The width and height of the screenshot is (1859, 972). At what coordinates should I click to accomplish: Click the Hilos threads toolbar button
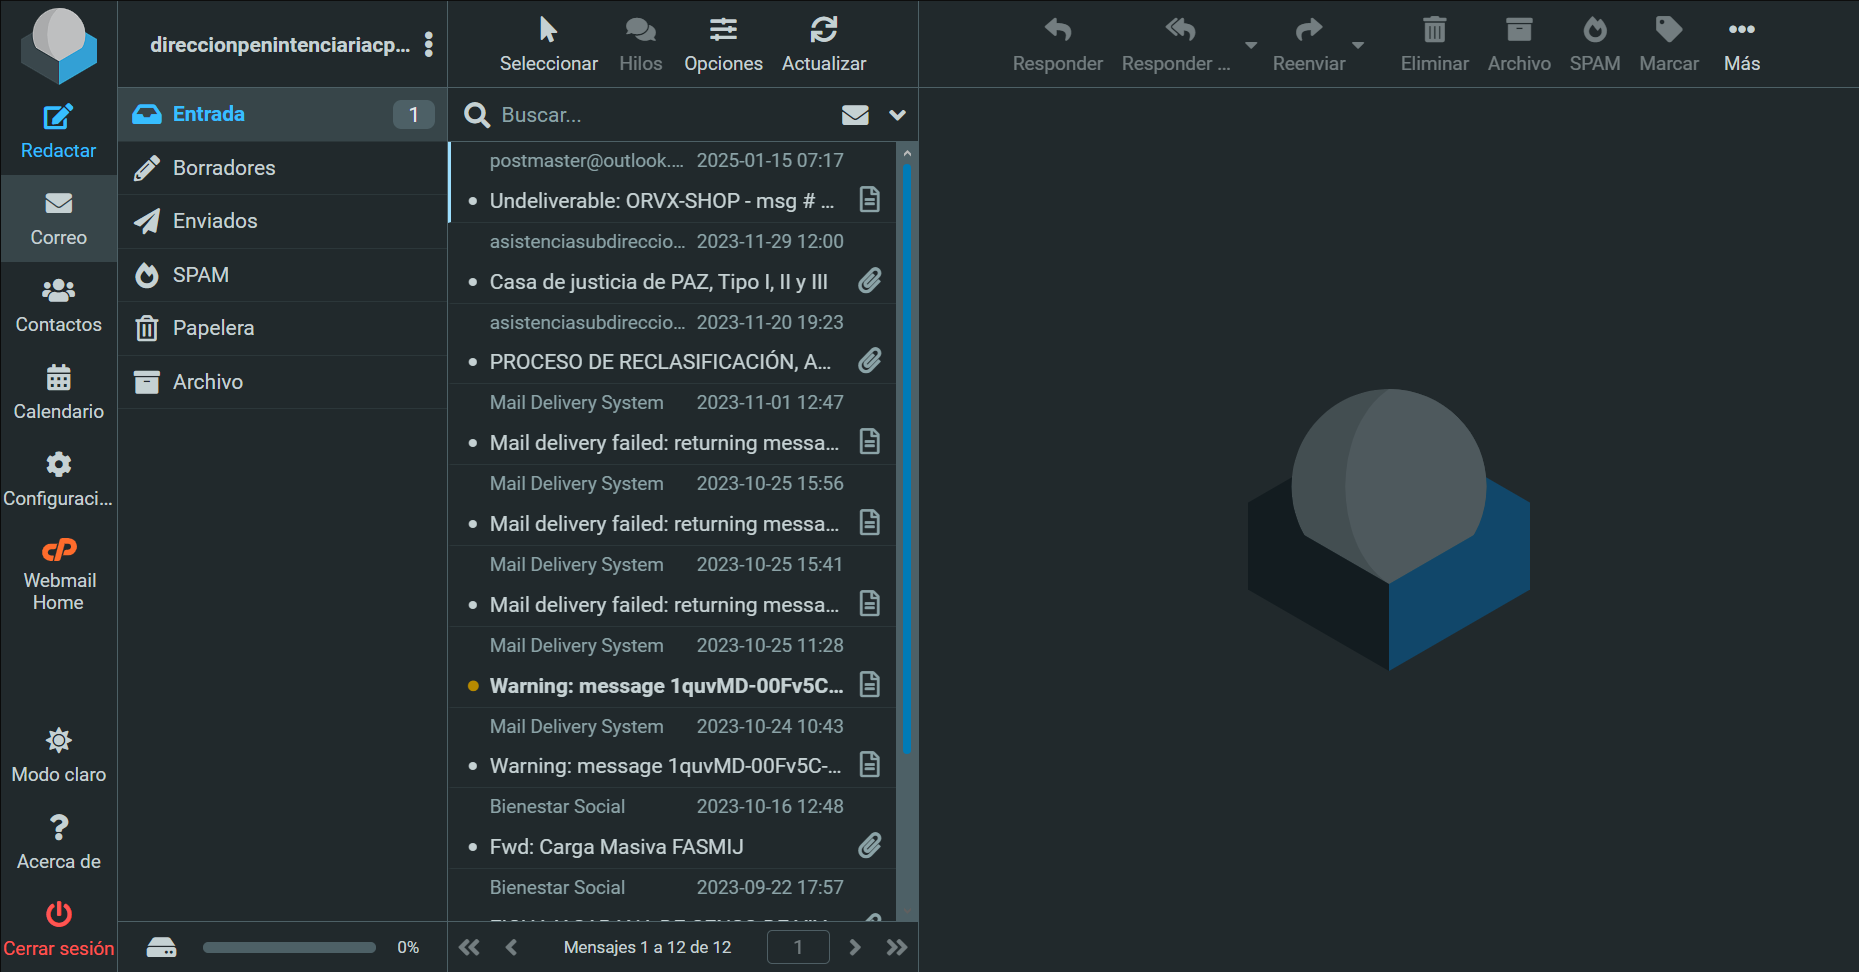[x=640, y=45]
